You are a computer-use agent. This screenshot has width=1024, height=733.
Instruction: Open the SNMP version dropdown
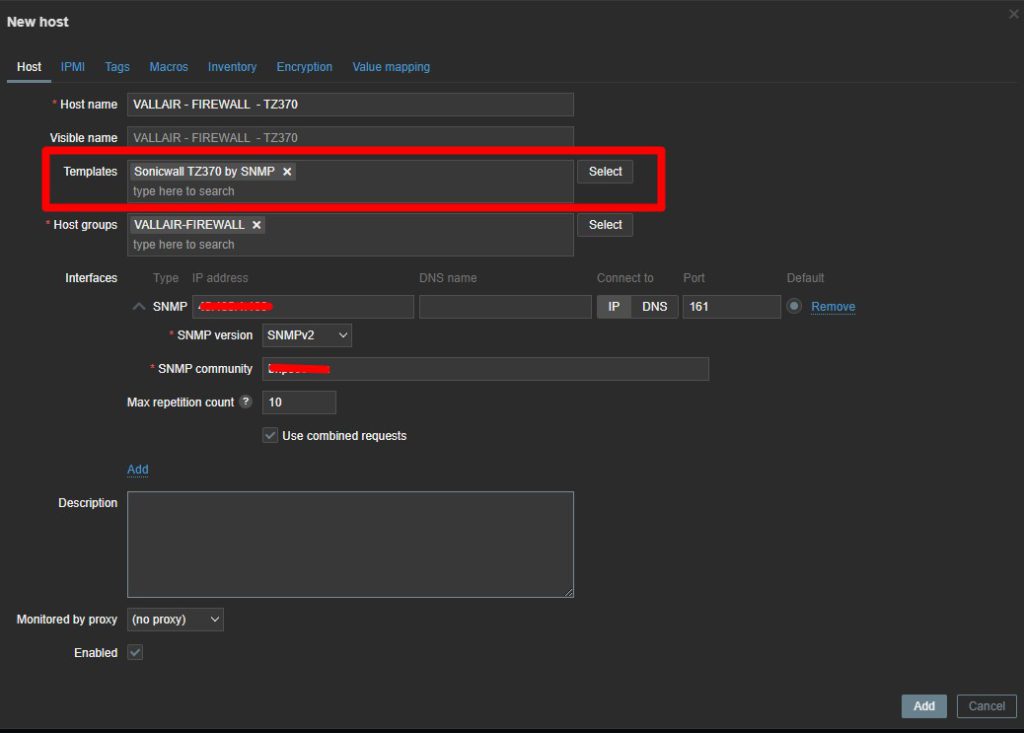(307, 336)
